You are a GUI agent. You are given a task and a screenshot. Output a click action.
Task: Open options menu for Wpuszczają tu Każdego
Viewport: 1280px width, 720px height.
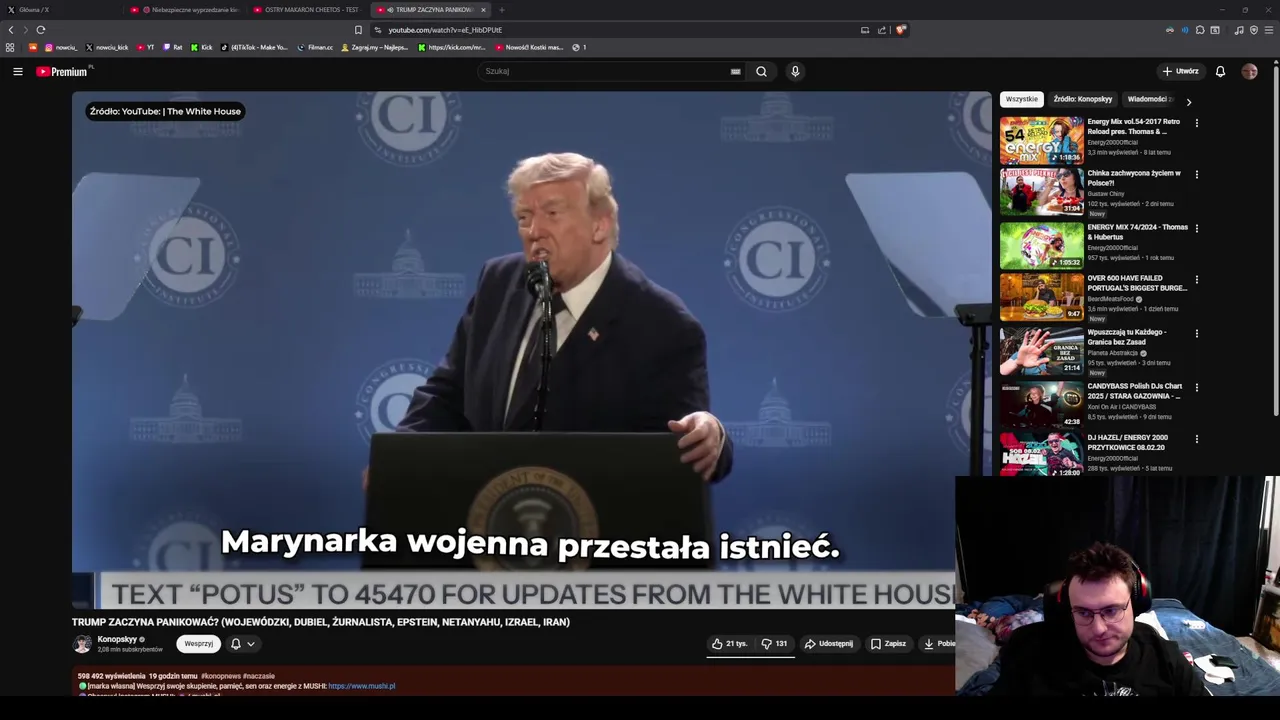point(1196,333)
